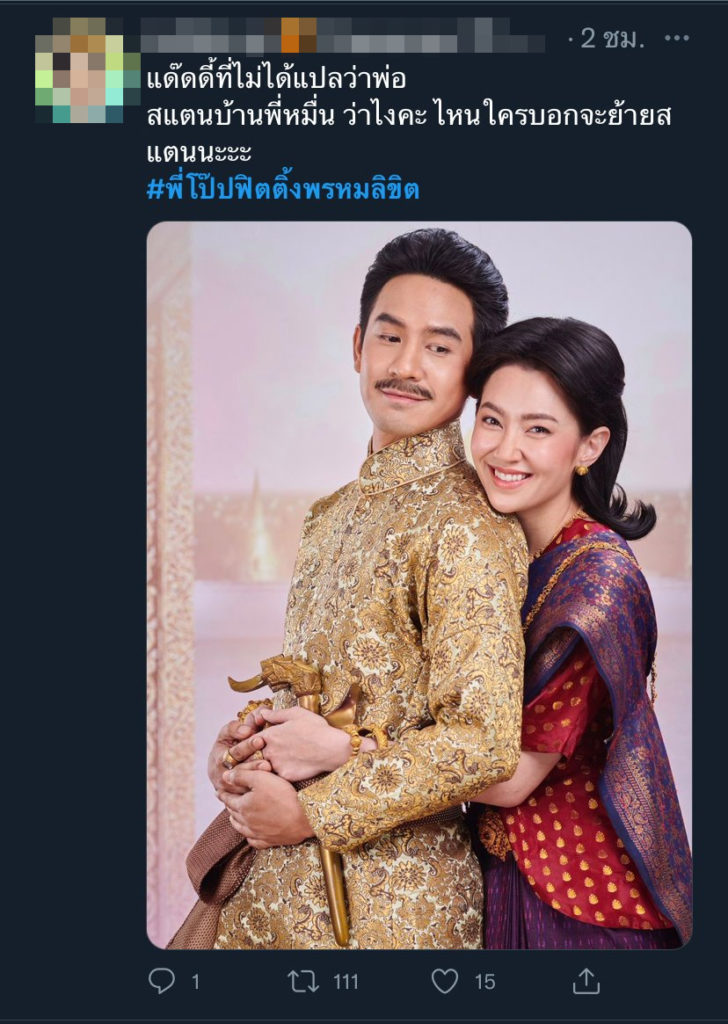The height and width of the screenshot is (1024, 728).
Task: Click the blurred account display name
Action: tap(343, 35)
